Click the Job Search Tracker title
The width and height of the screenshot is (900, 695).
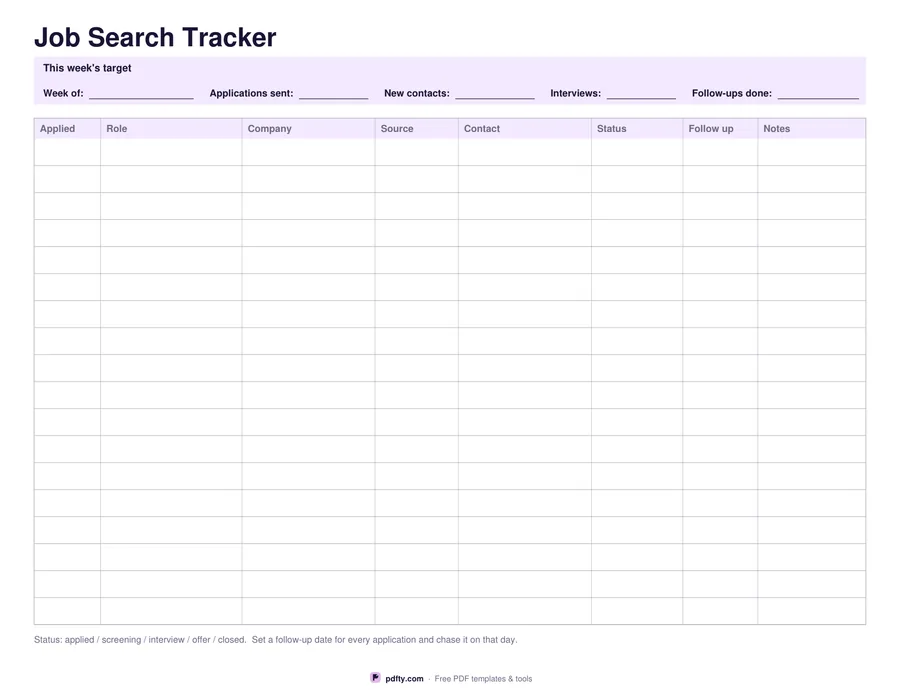pos(155,37)
